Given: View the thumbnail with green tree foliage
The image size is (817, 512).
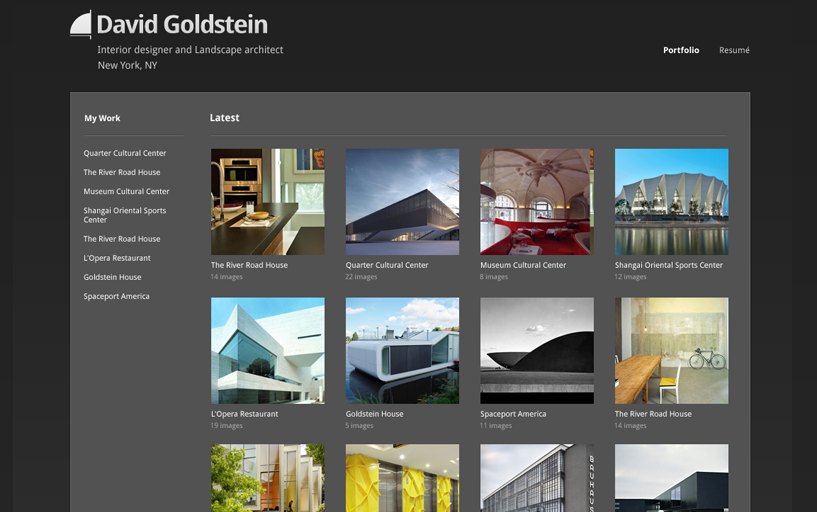Looking at the screenshot, I should pos(268,478).
